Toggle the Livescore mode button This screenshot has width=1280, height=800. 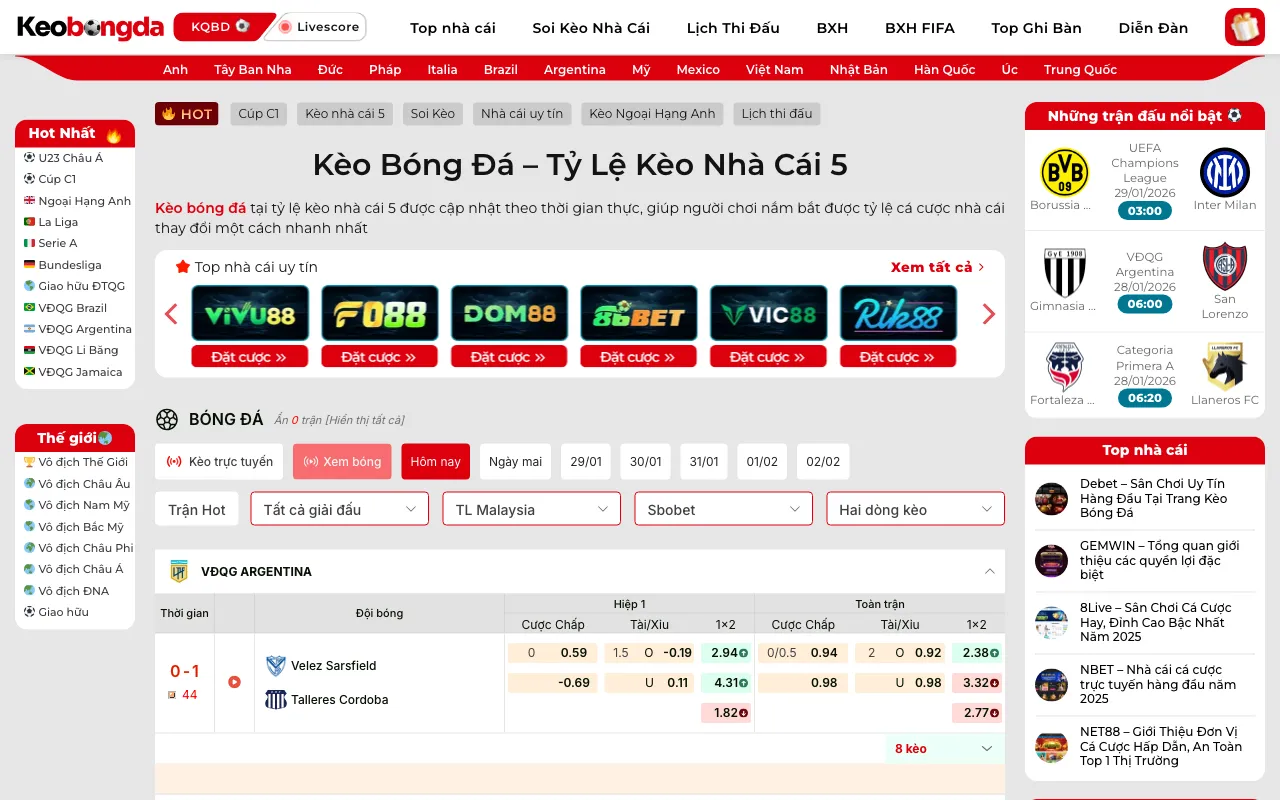(x=319, y=27)
